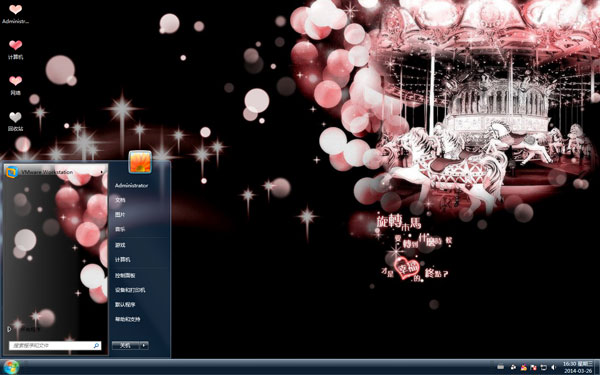Click the keyboard input tray icon

coord(500,367)
